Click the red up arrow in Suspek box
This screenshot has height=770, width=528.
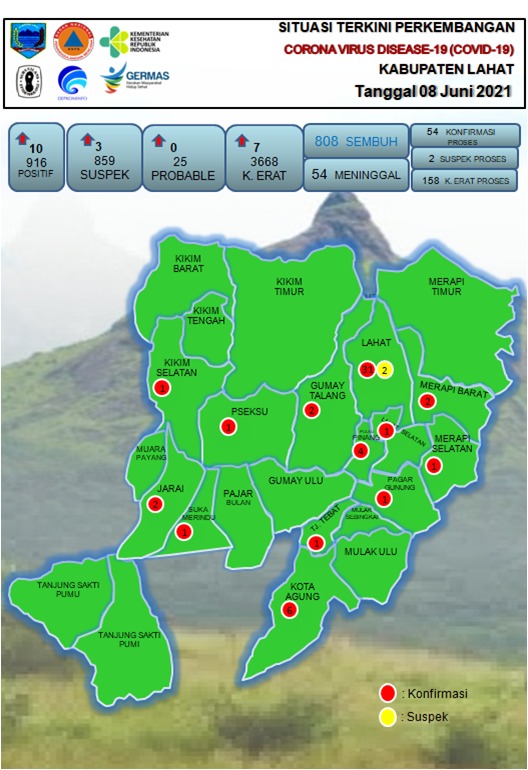pyautogui.click(x=87, y=139)
